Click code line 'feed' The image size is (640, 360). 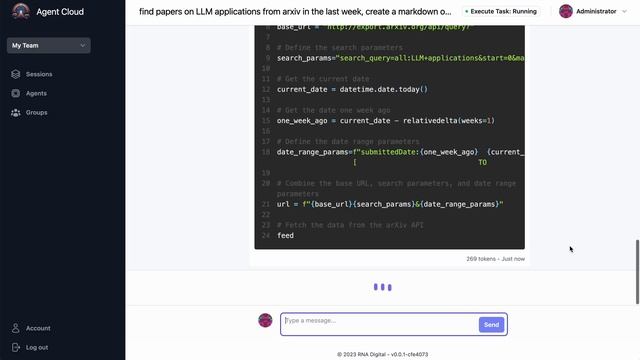pyautogui.click(x=285, y=236)
